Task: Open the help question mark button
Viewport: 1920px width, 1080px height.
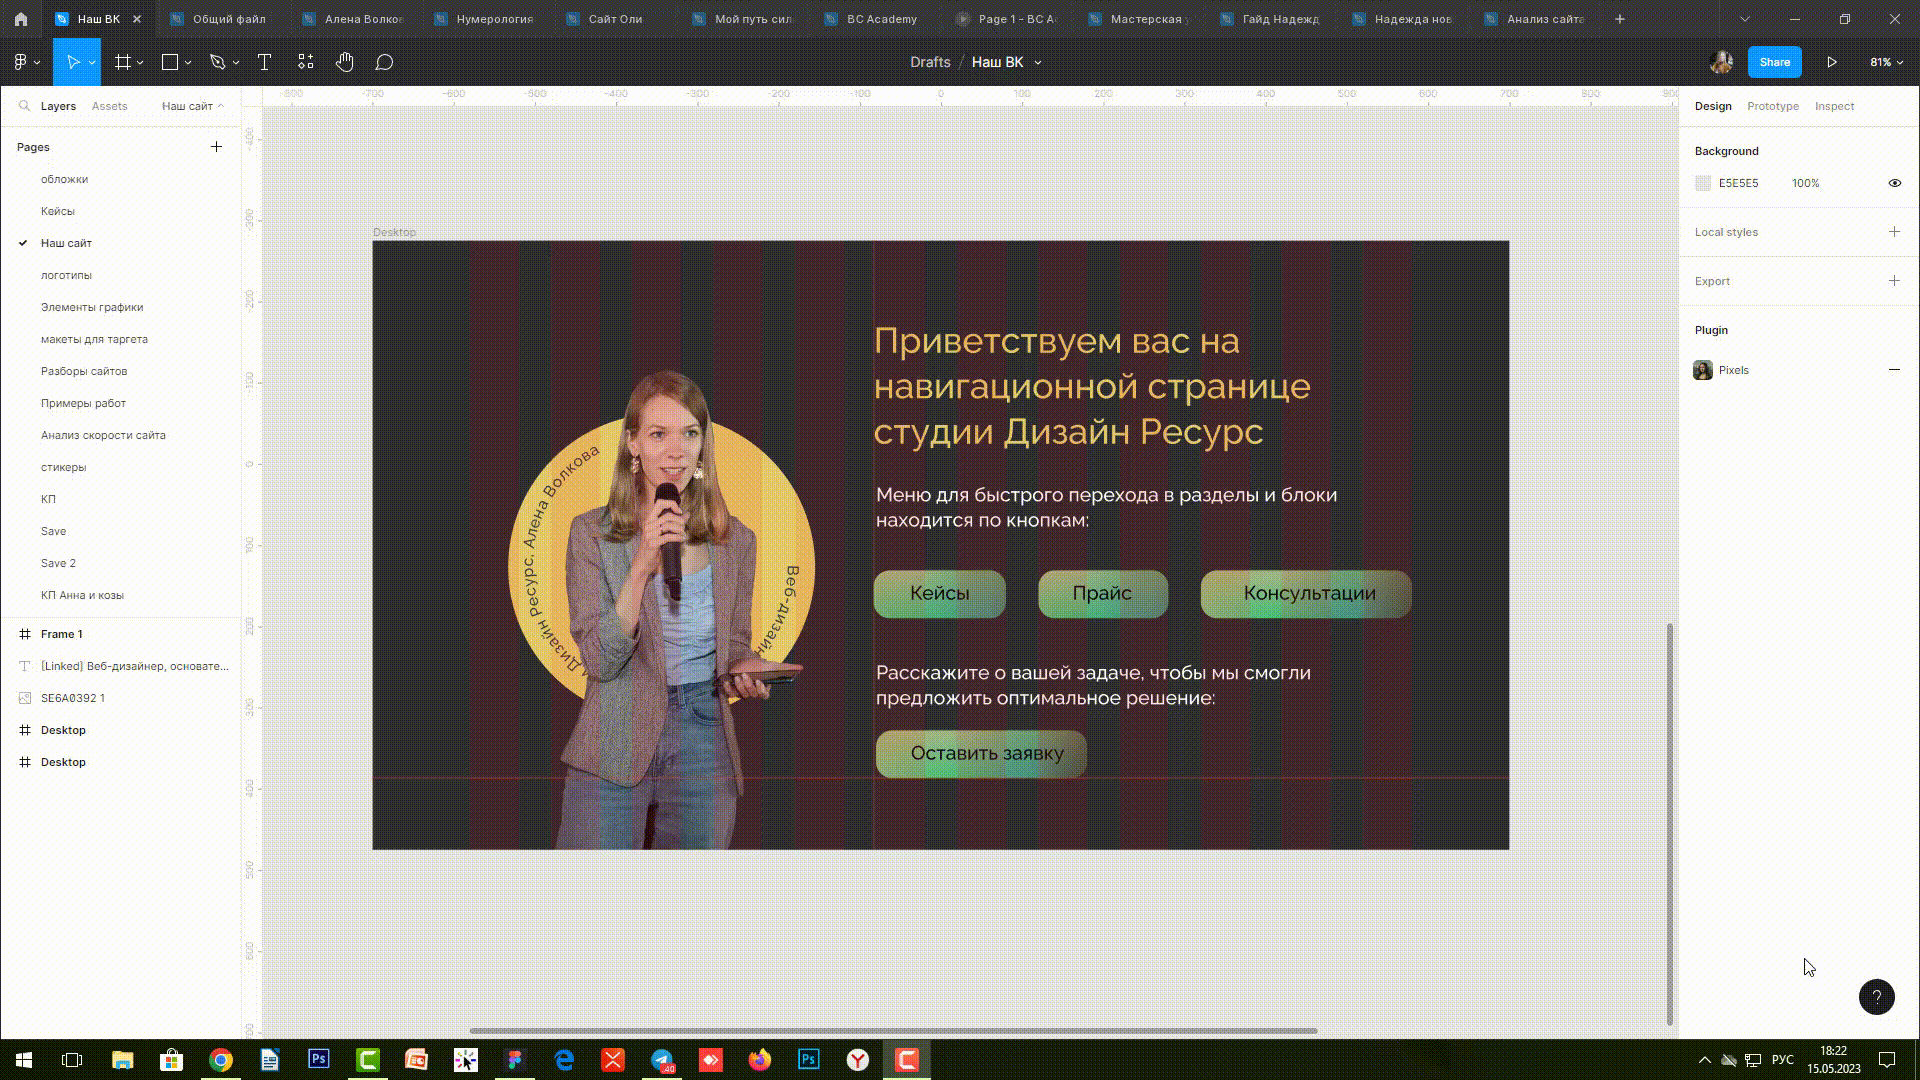Action: click(1876, 997)
